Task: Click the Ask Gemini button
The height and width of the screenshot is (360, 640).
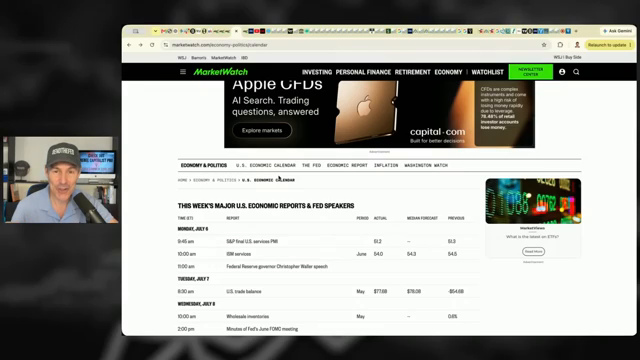Action: [x=618, y=31]
